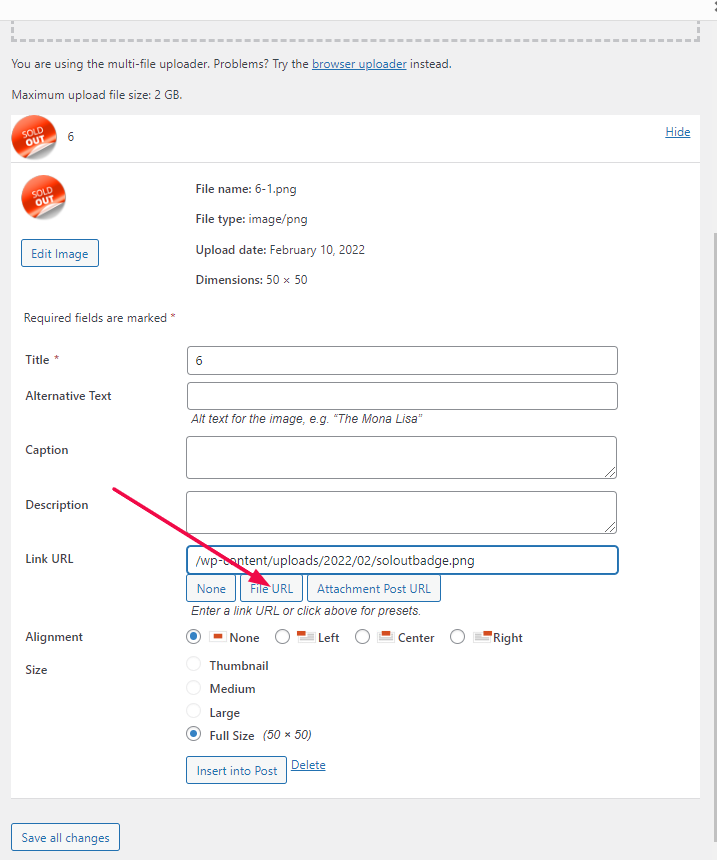Choose the Full Size radio option
717x860 pixels.
point(194,734)
